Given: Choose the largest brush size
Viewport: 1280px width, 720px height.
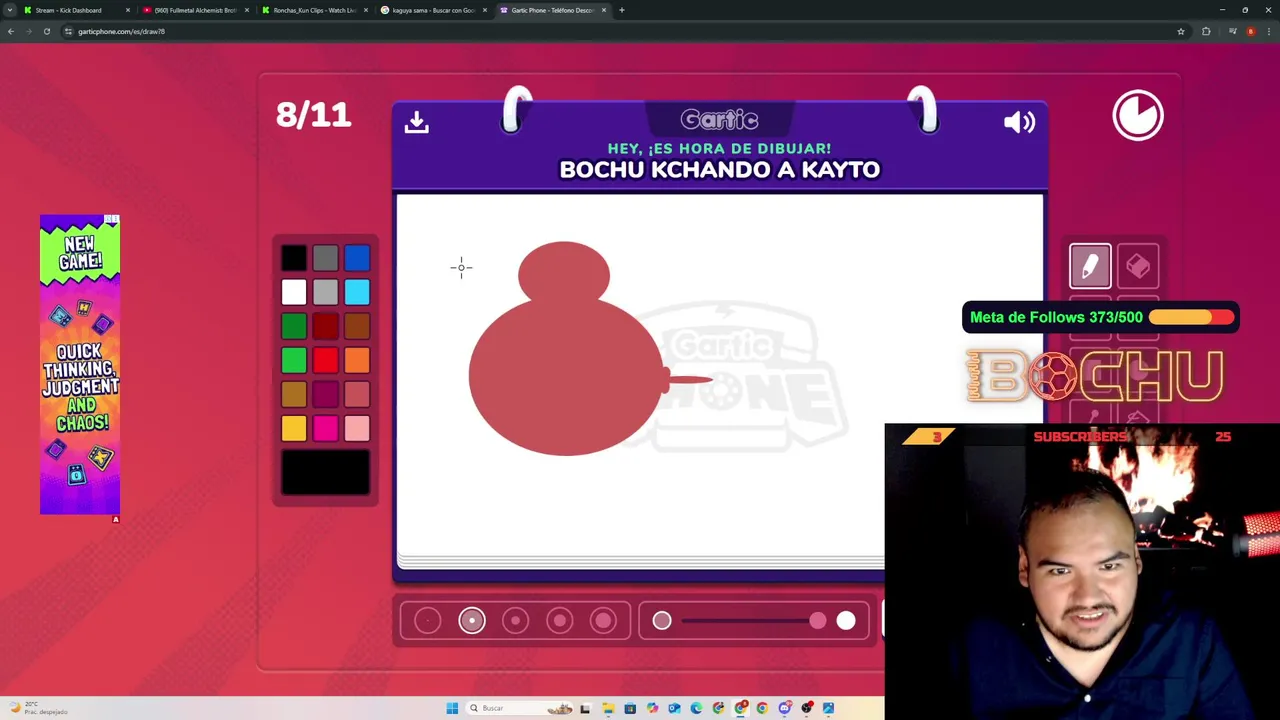Looking at the screenshot, I should (604, 621).
